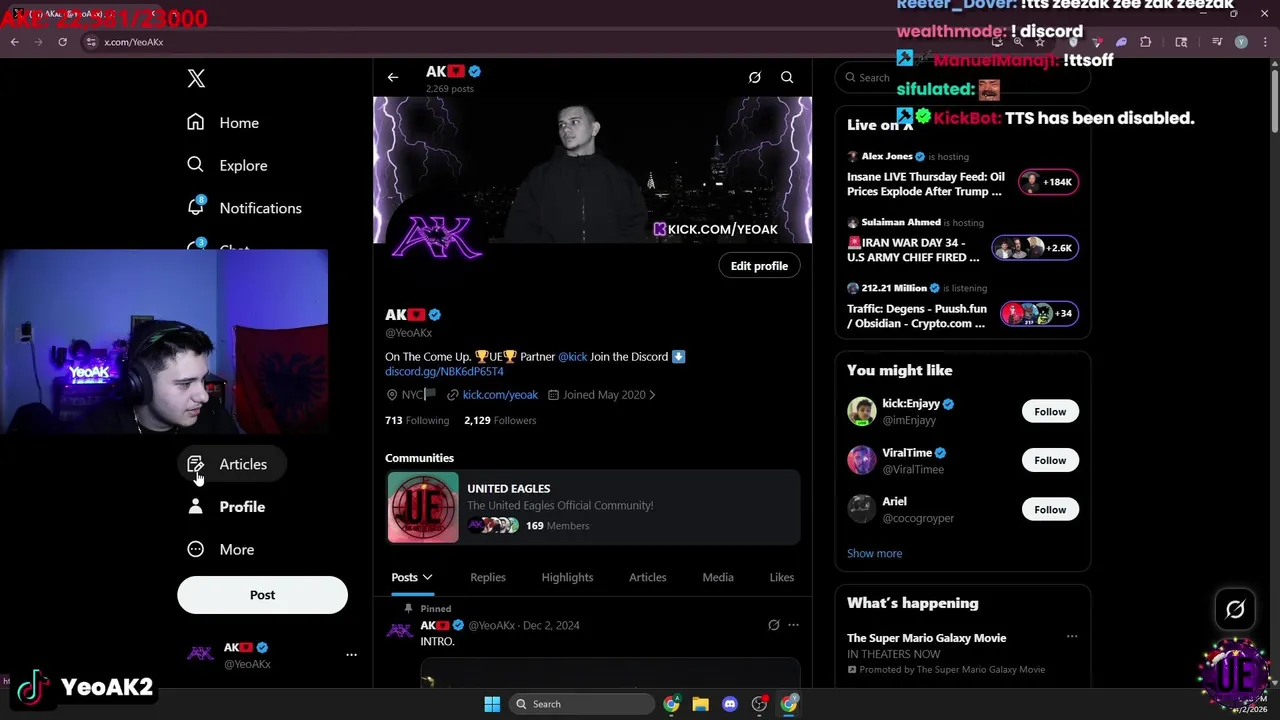This screenshot has height=720, width=1280.
Task: Click the white Post button
Action: 262,595
